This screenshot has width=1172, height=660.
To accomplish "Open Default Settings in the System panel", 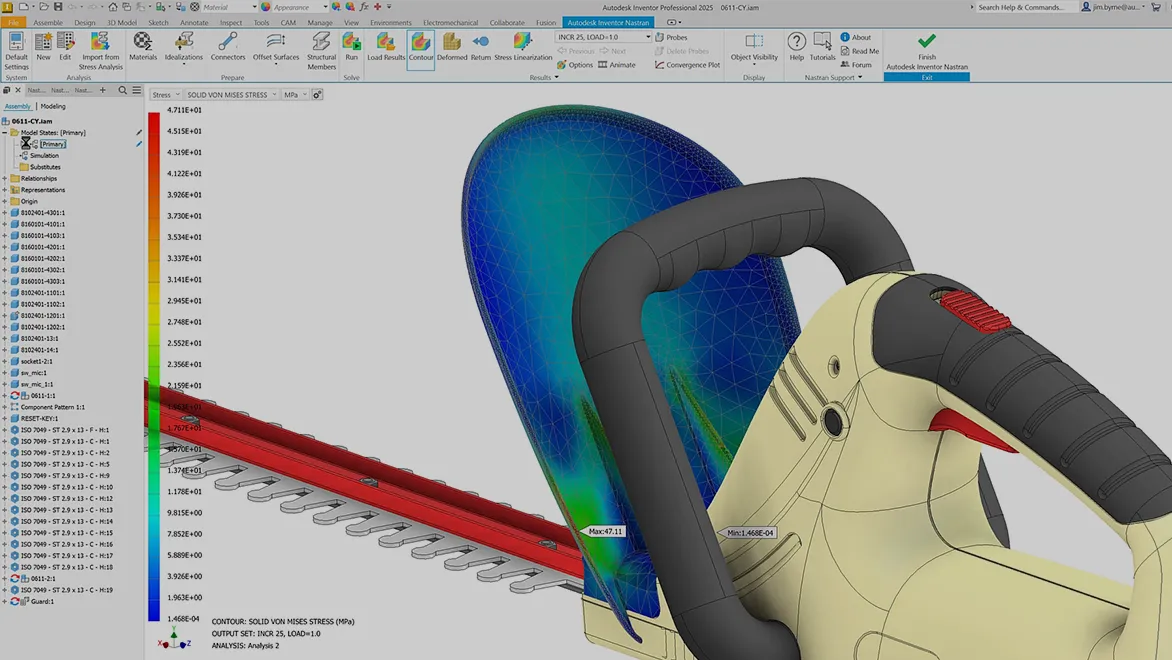I will 16,51.
